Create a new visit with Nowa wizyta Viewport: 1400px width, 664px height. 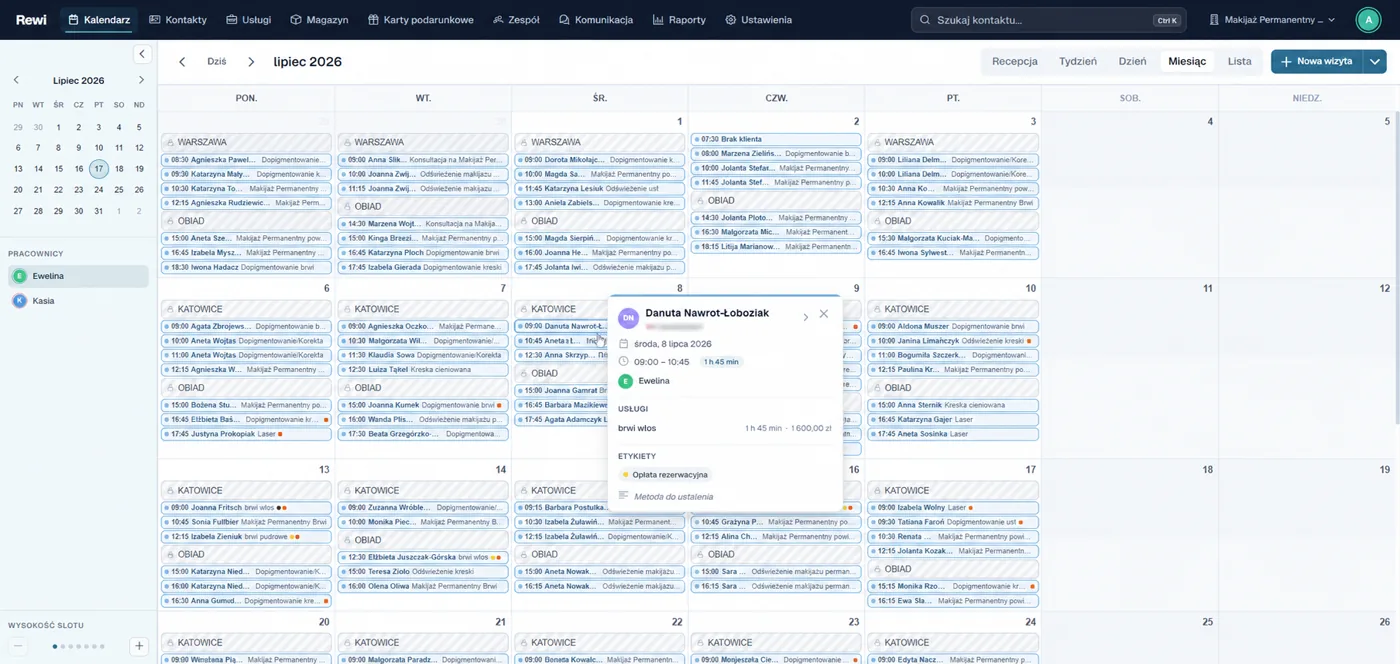pyautogui.click(x=1317, y=62)
